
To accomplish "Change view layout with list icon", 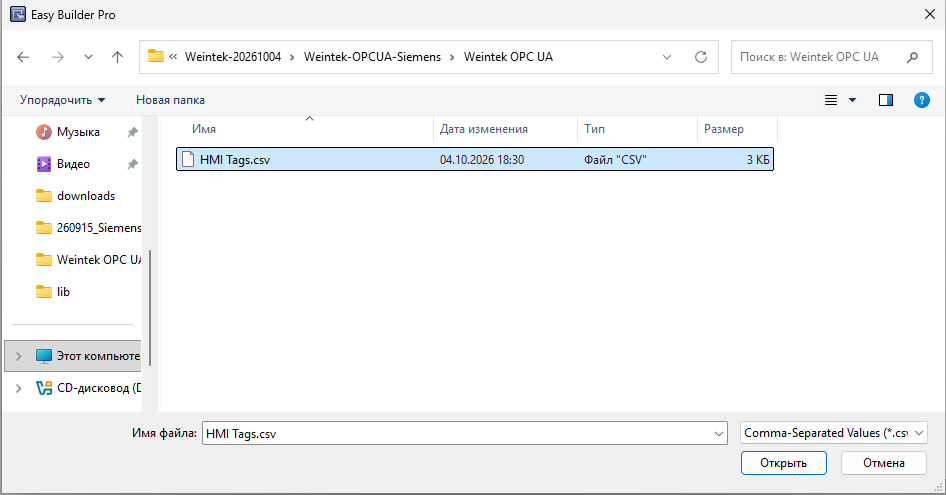I will click(831, 100).
